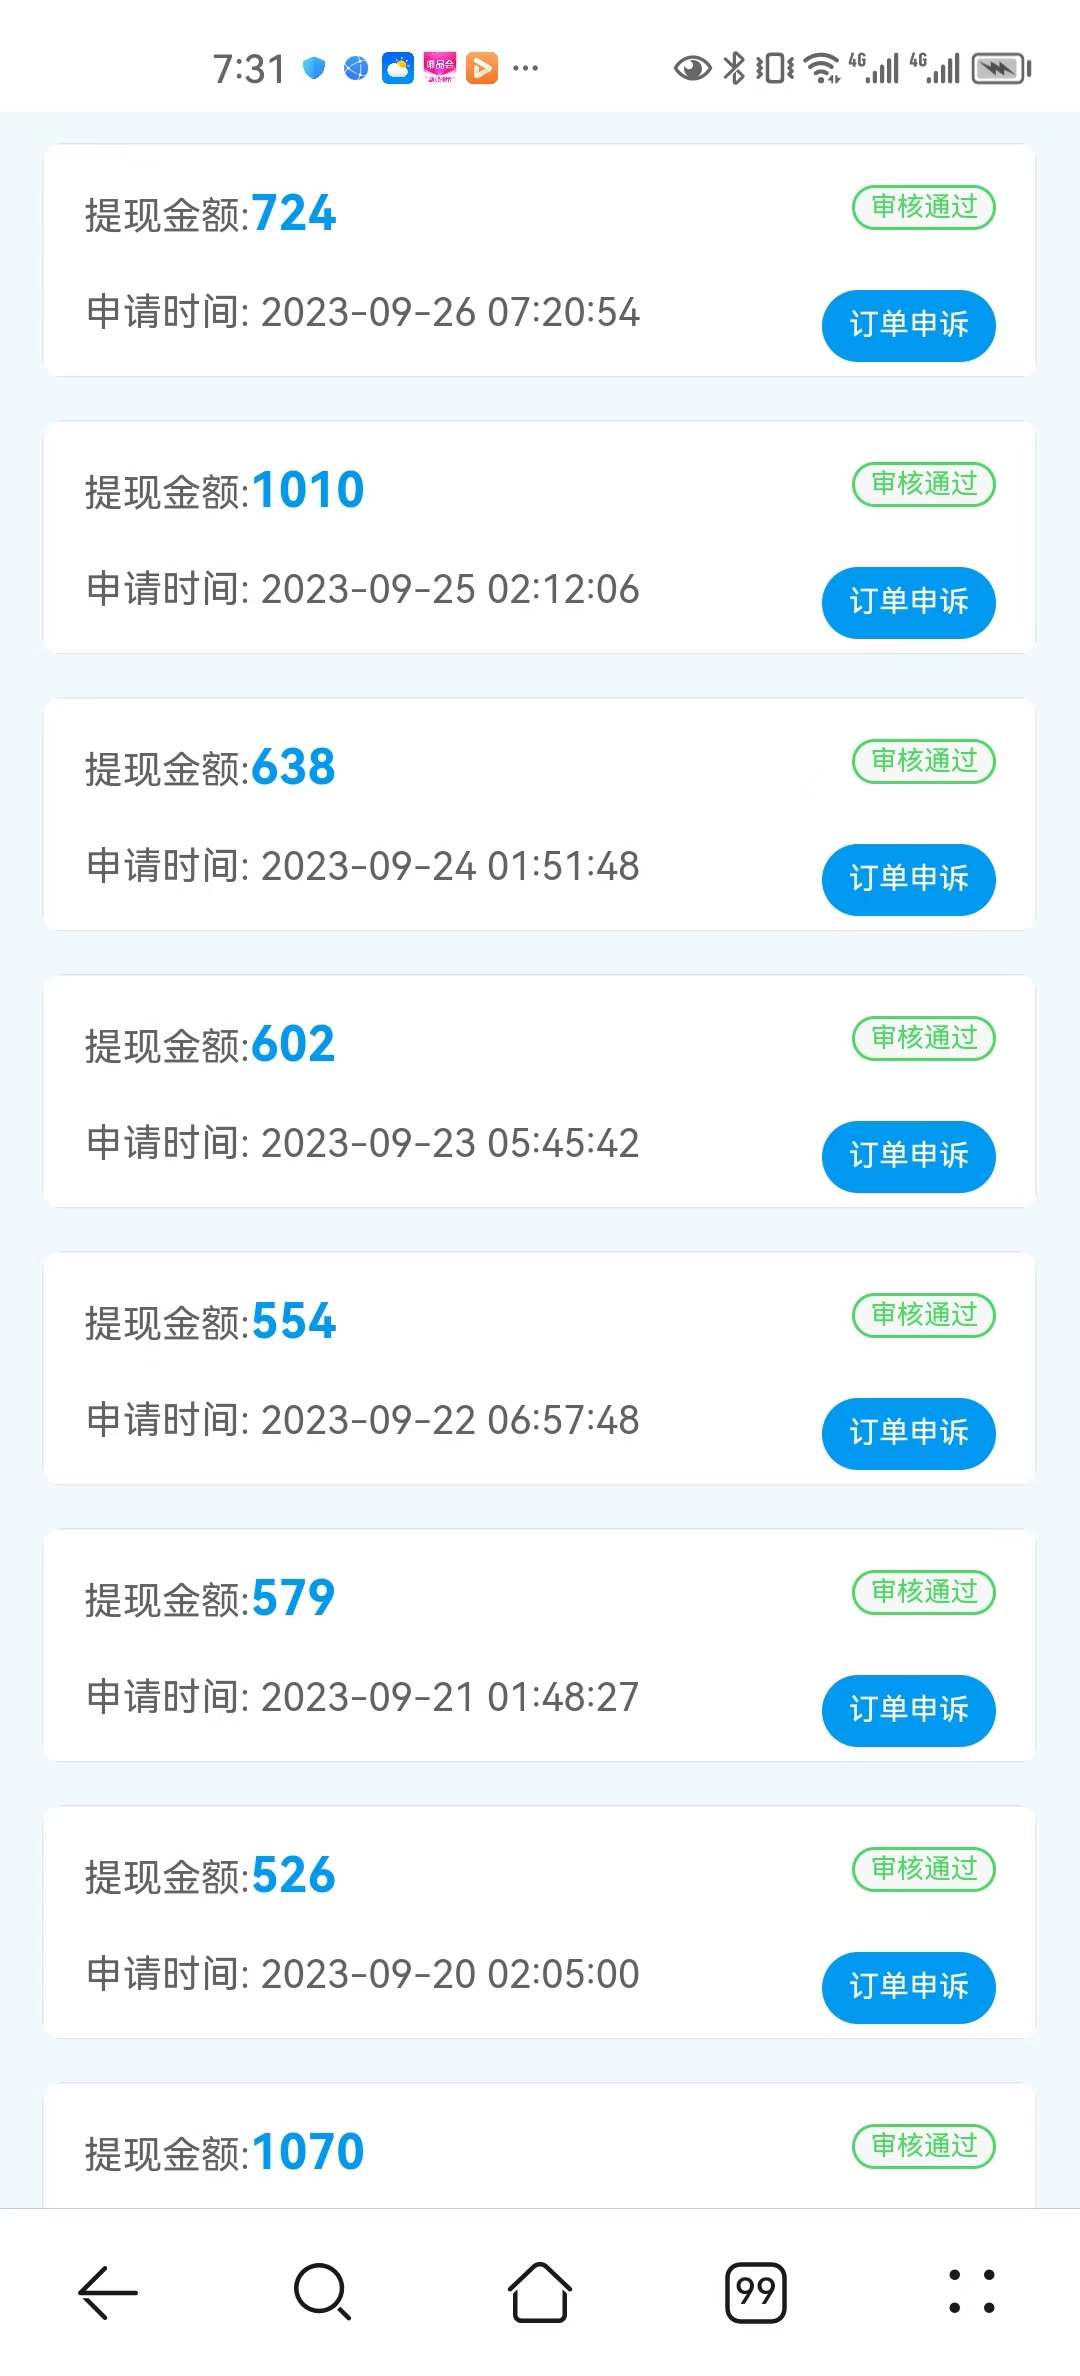
Task: Tap the browser back arrow icon
Action: coord(108,2291)
